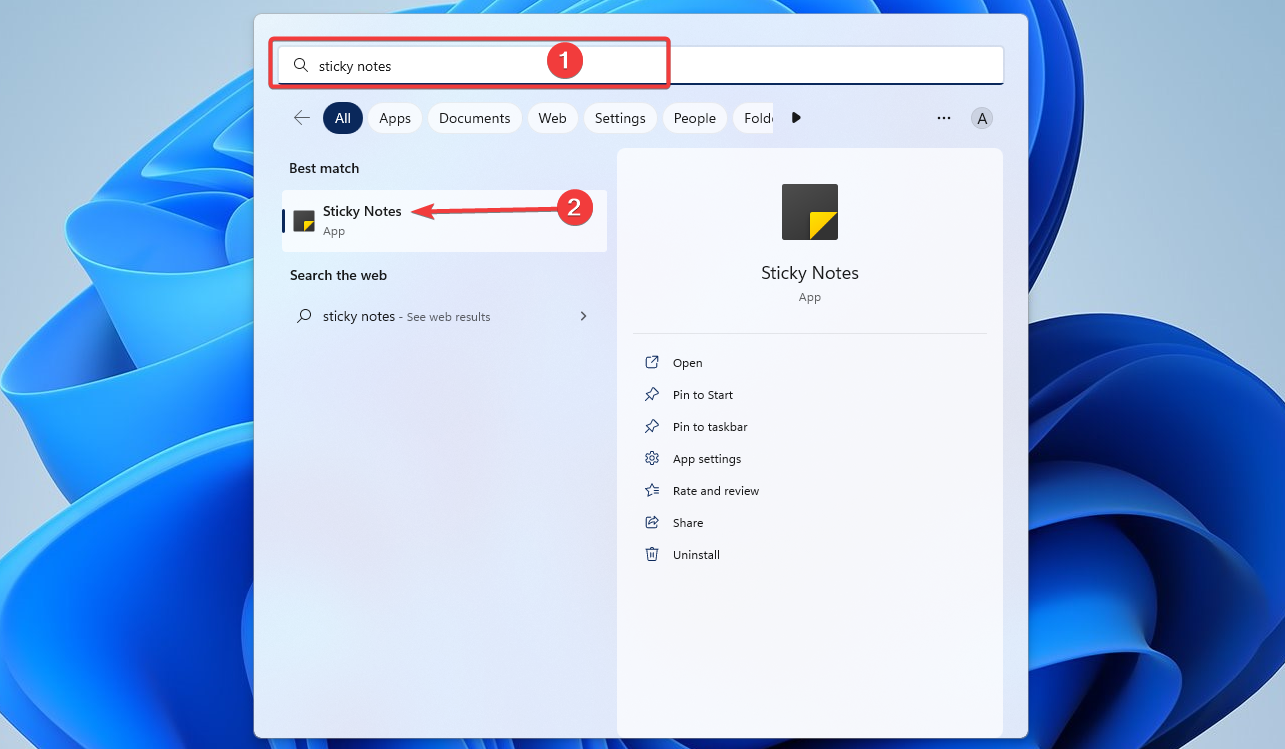1285x749 pixels.
Task: Click the Pin to taskbar pin icon
Action: 652,427
